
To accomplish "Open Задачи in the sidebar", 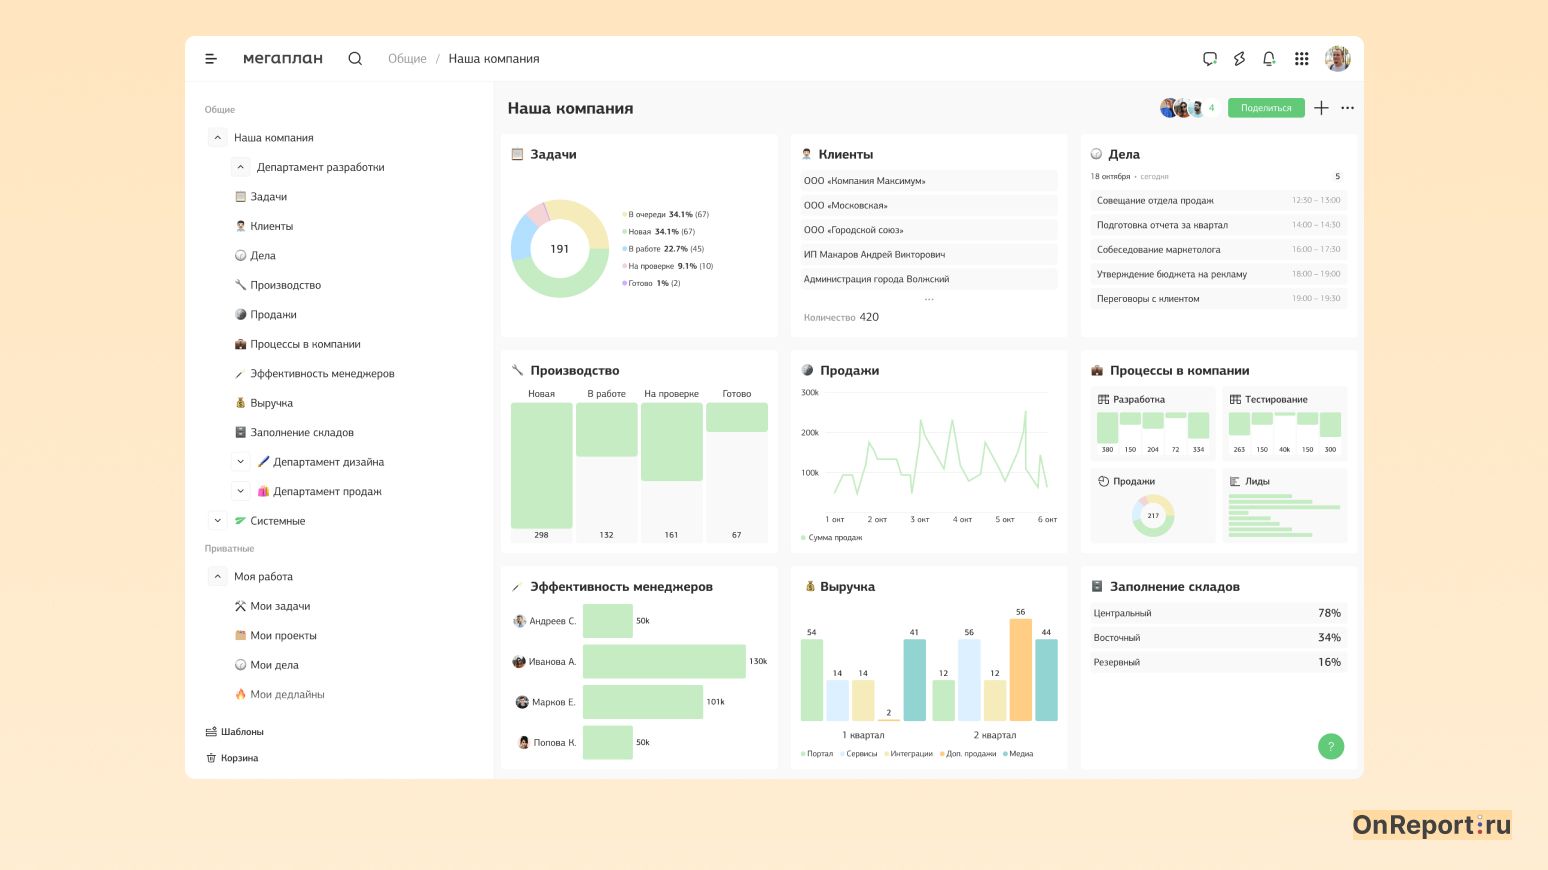I will [261, 197].
